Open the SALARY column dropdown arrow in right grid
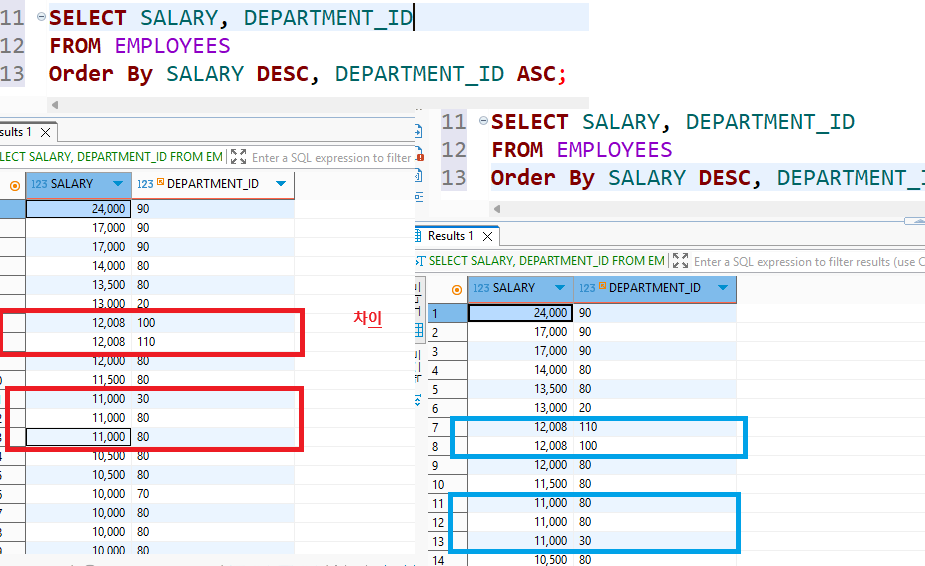Viewport: 925px width, 566px height. 560,287
